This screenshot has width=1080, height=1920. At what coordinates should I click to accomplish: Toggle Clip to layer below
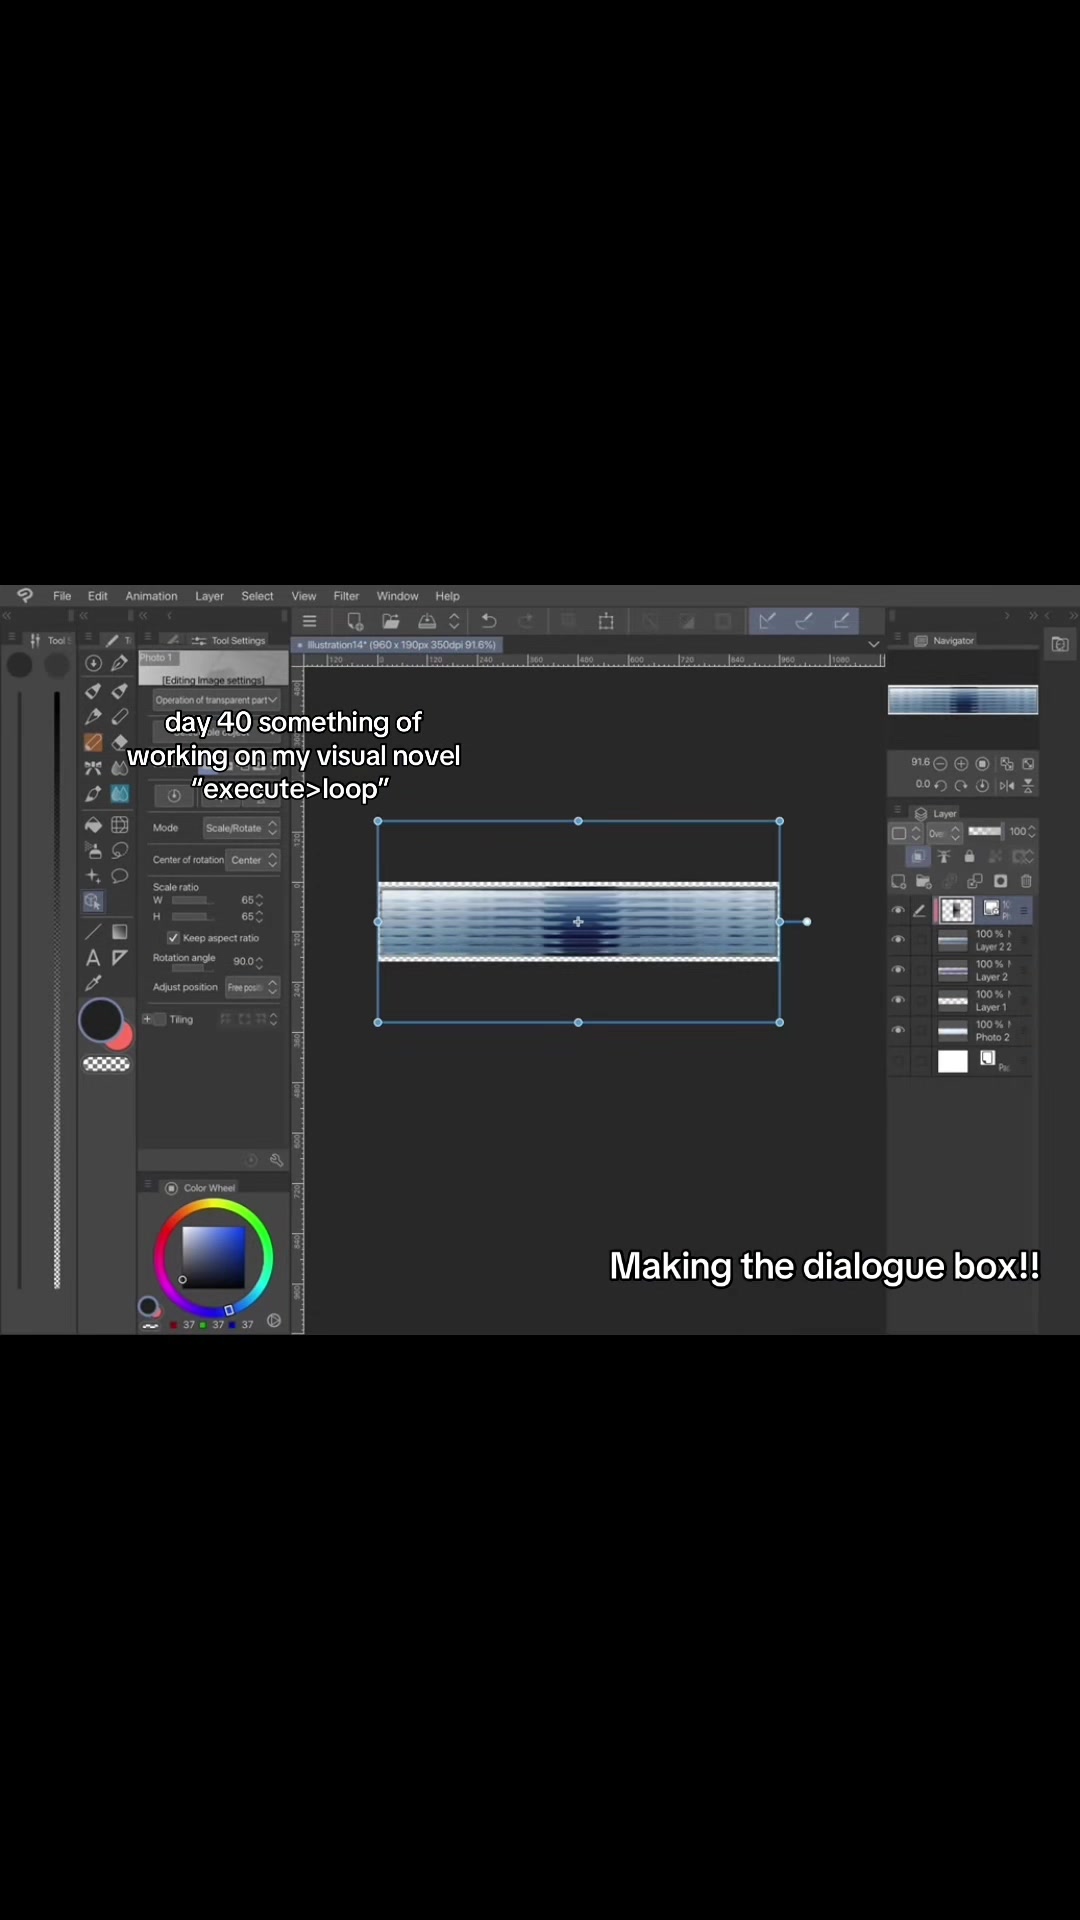click(917, 856)
